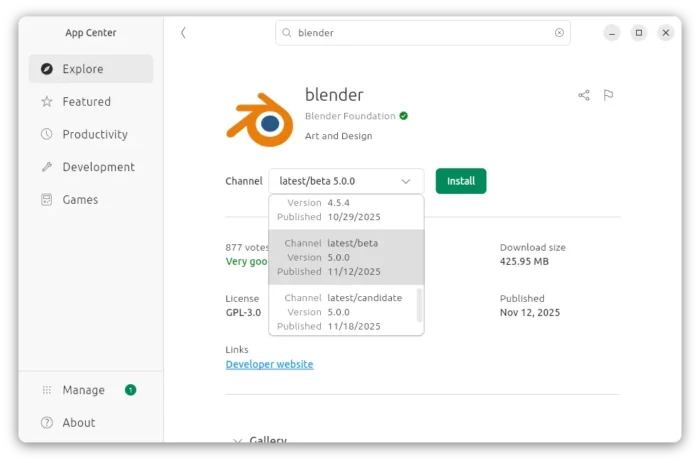
Task: Select the latest/candidate channel option
Action: click(x=343, y=312)
